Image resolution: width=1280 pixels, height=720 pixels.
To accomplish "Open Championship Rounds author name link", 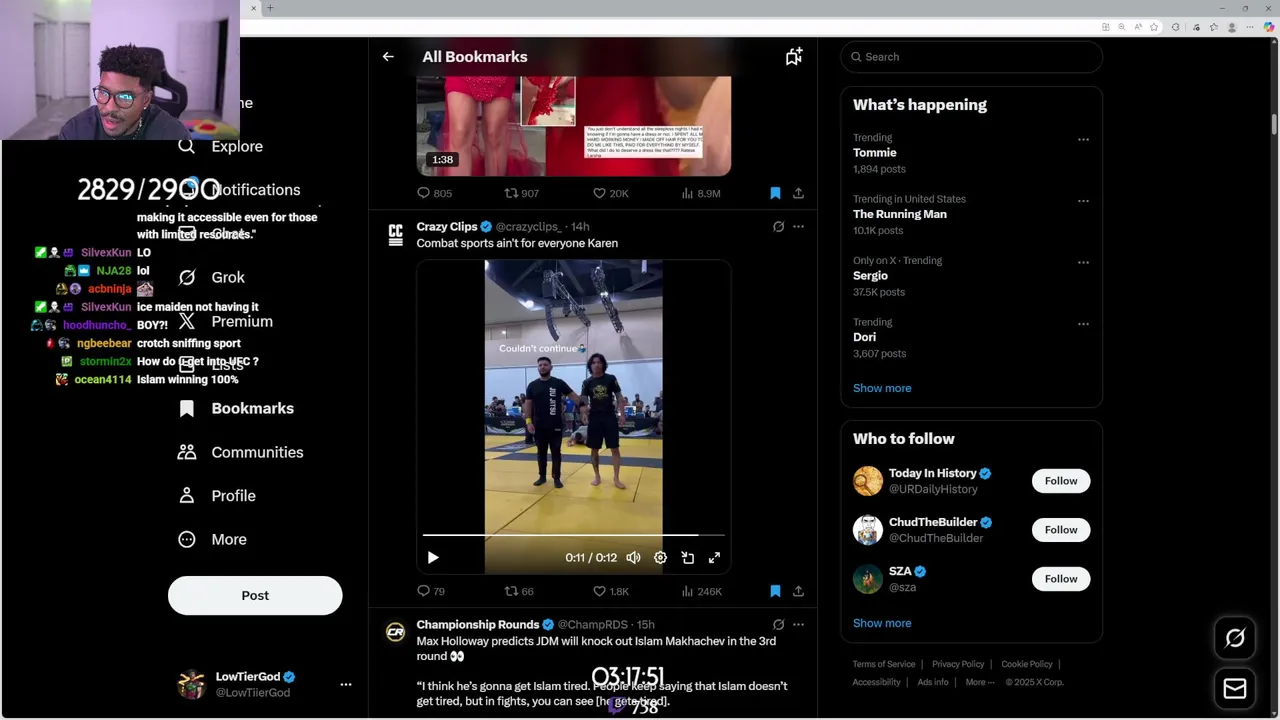I will point(478,625).
